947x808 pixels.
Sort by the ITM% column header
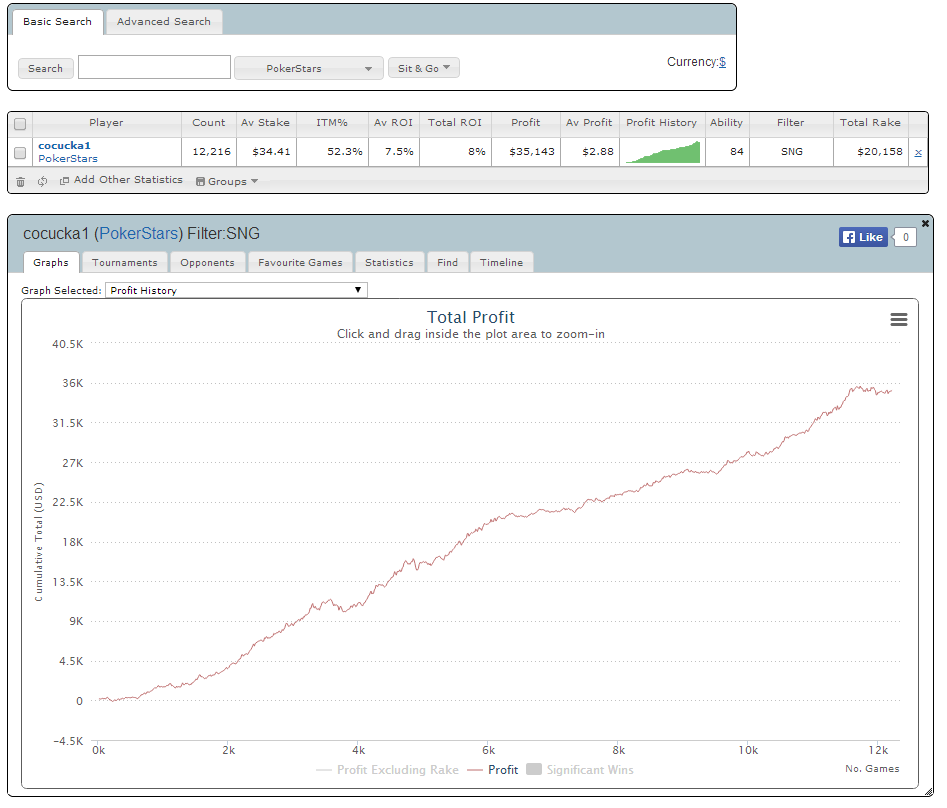pyautogui.click(x=332, y=123)
